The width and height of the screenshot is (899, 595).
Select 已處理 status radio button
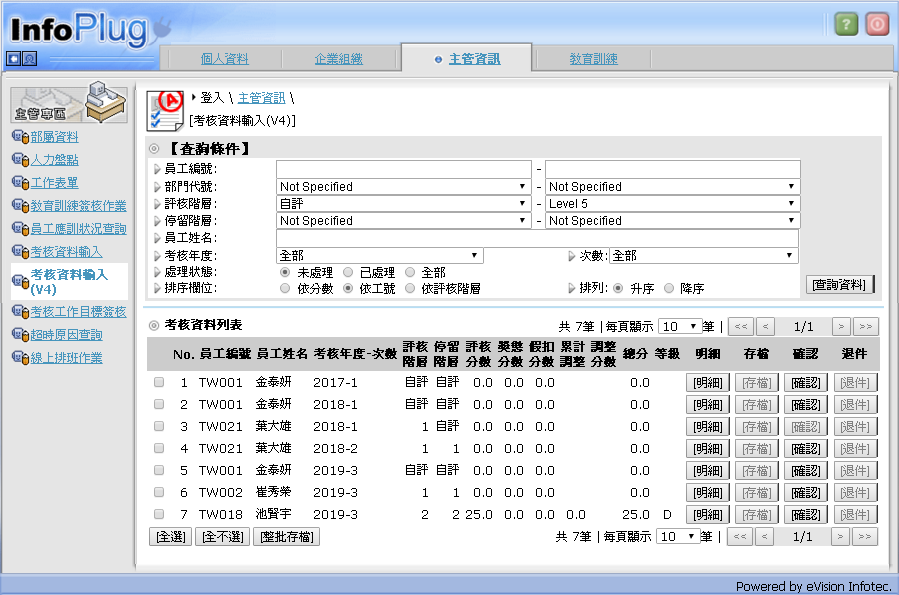(347, 272)
